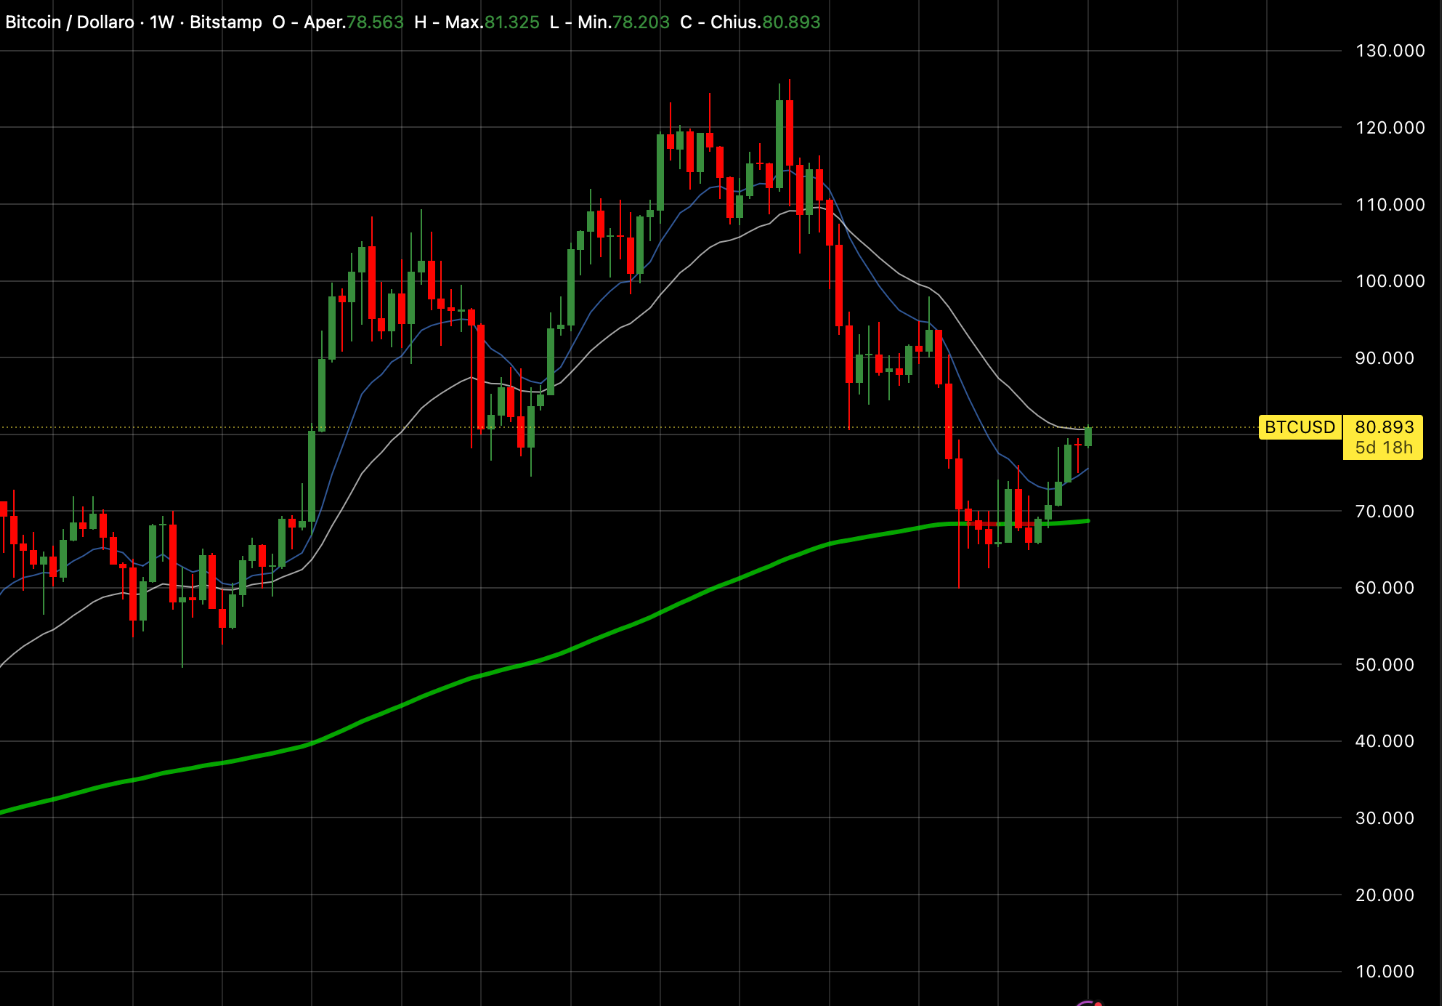Click the 5d 18h candle countdown
This screenshot has height=1006, width=1442.
click(1384, 448)
